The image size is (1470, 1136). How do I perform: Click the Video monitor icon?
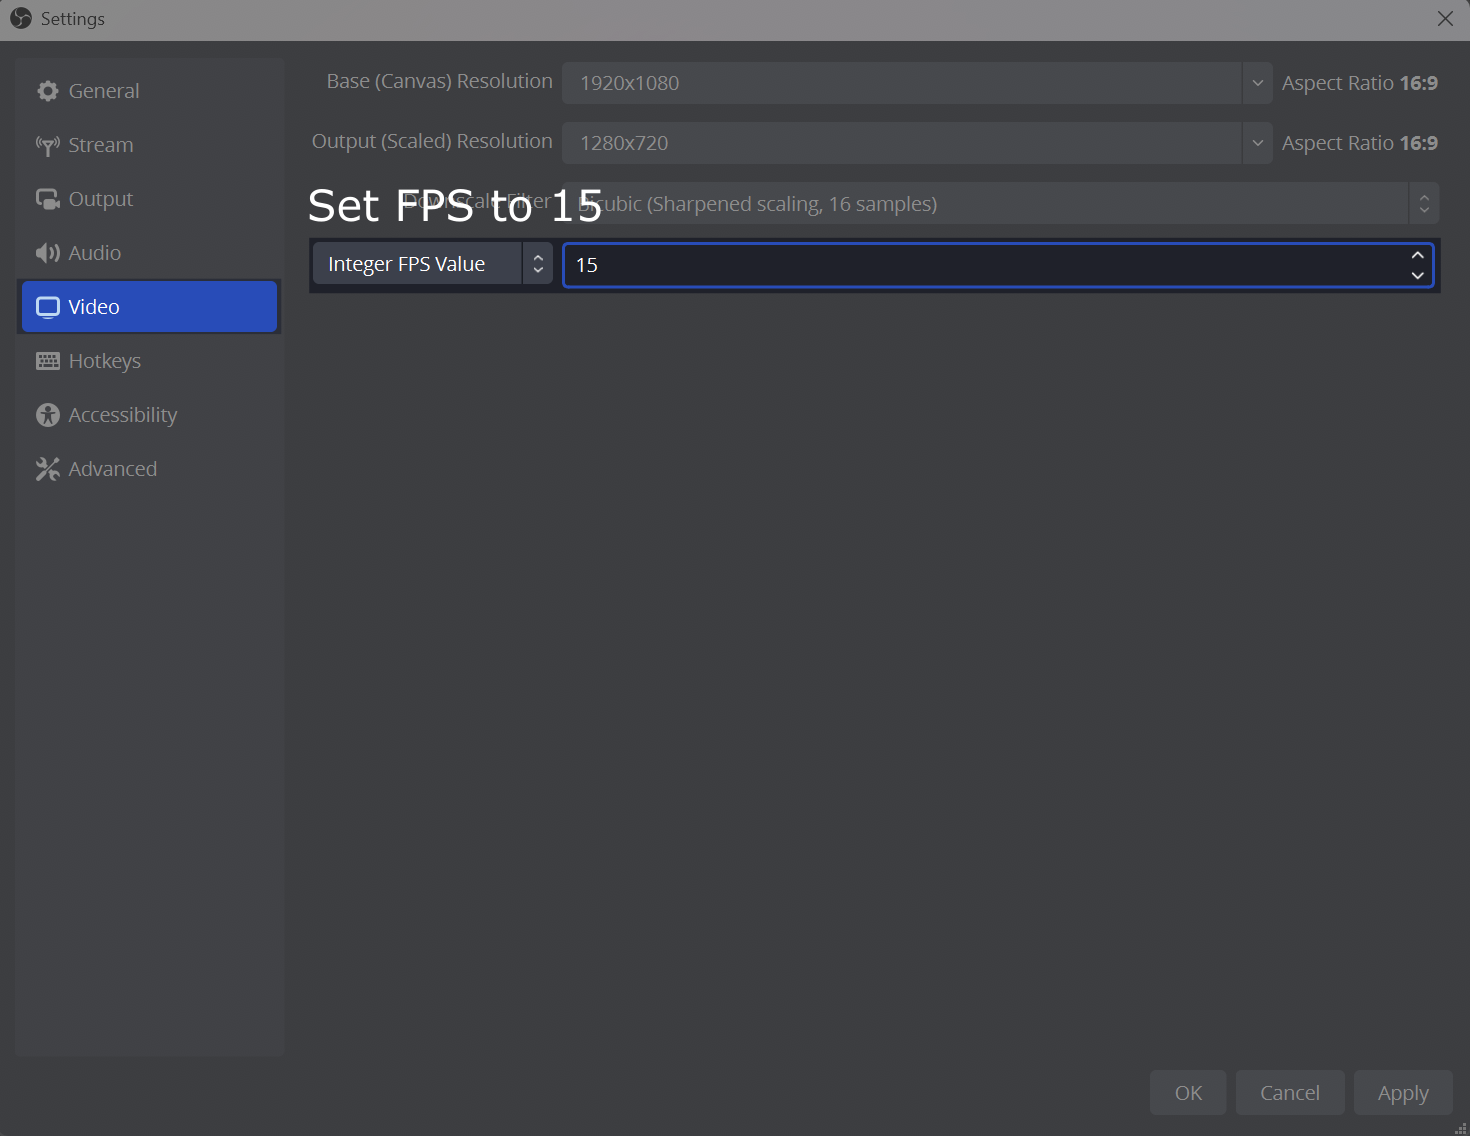(47, 306)
